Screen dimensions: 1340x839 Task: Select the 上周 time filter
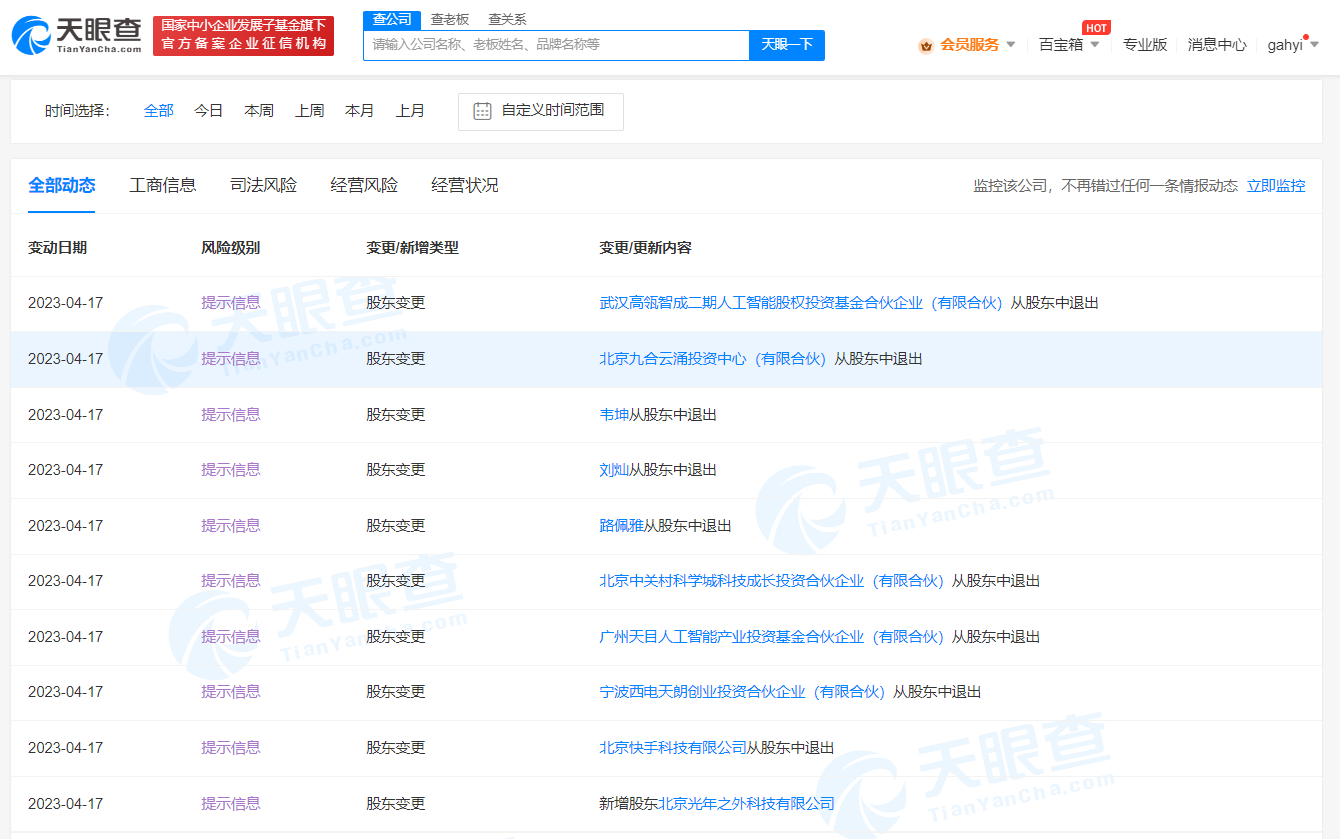(310, 111)
